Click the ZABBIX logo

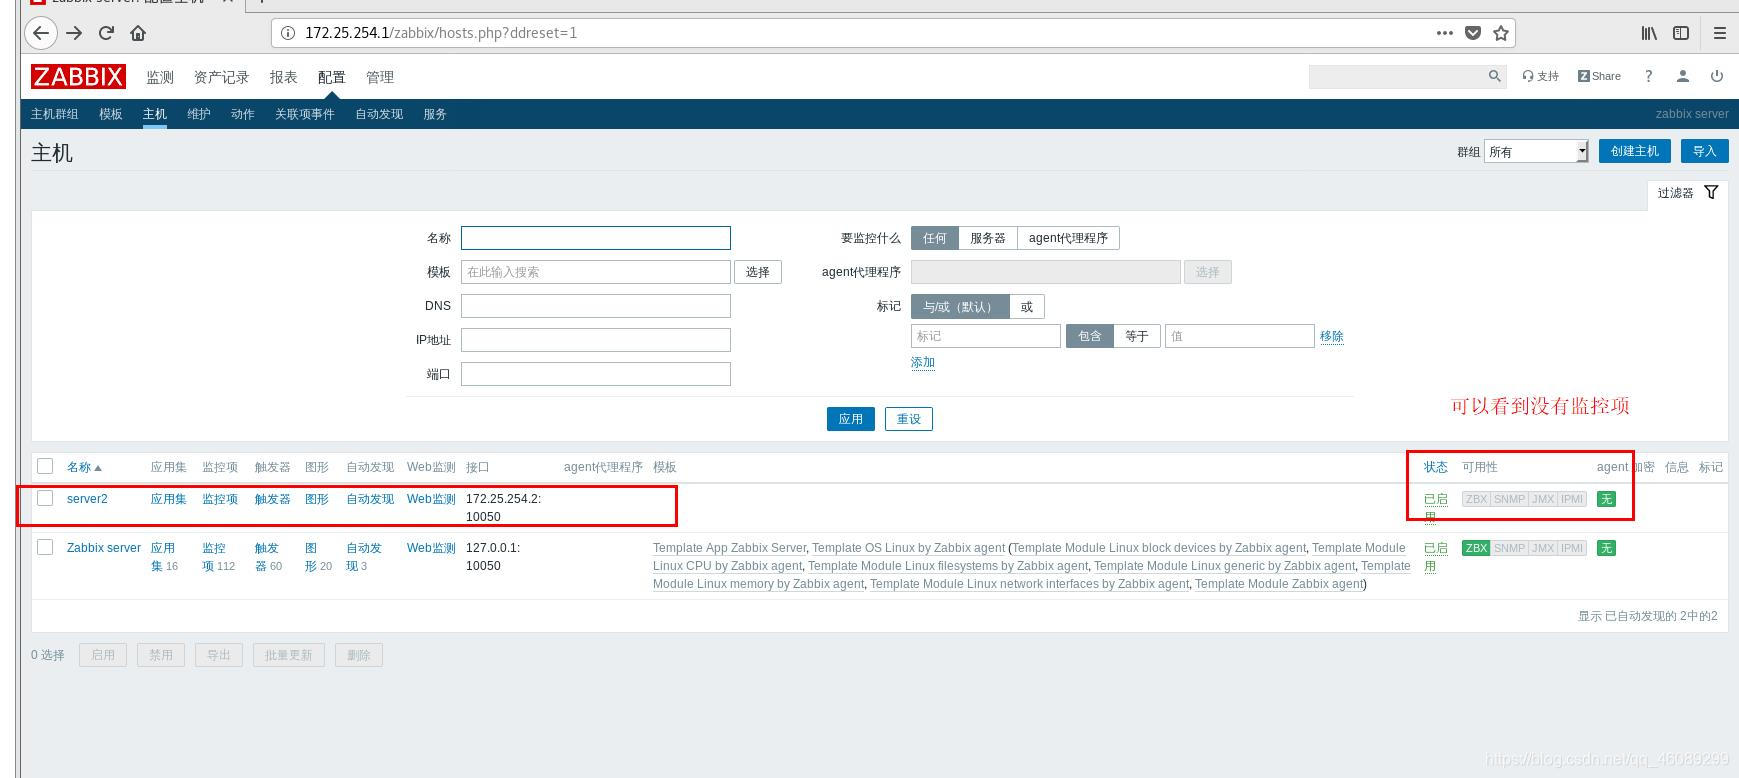[78, 77]
